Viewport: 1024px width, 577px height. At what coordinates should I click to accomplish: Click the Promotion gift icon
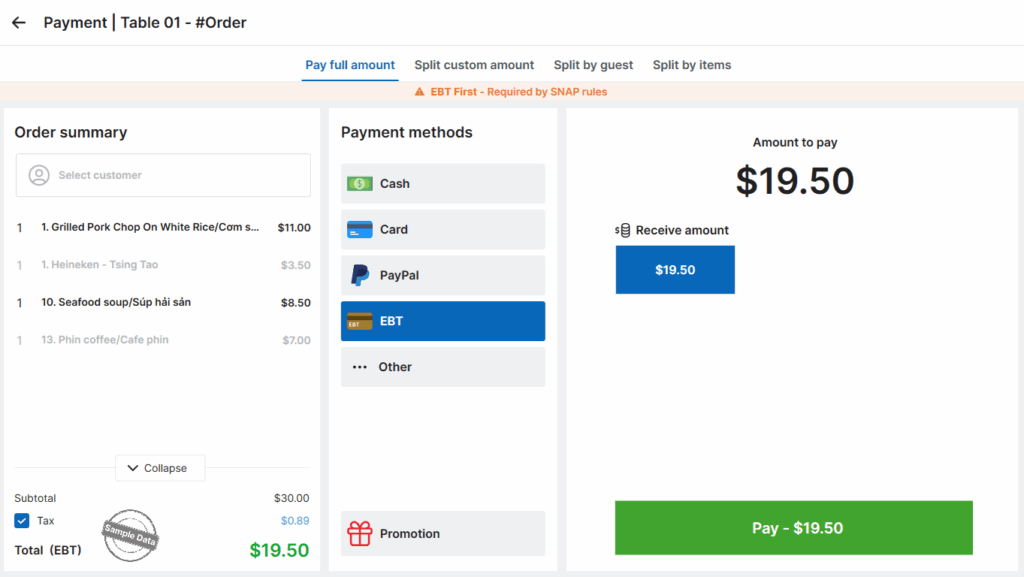point(359,533)
